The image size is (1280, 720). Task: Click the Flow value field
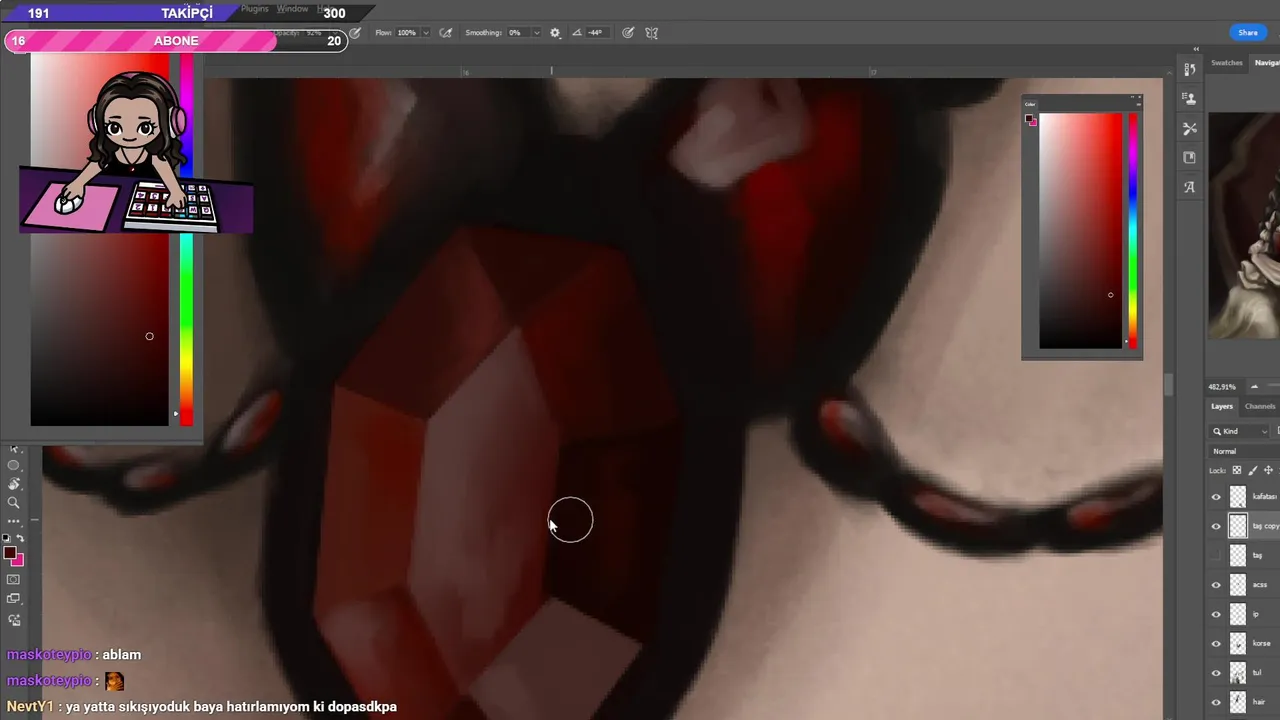pos(407,33)
